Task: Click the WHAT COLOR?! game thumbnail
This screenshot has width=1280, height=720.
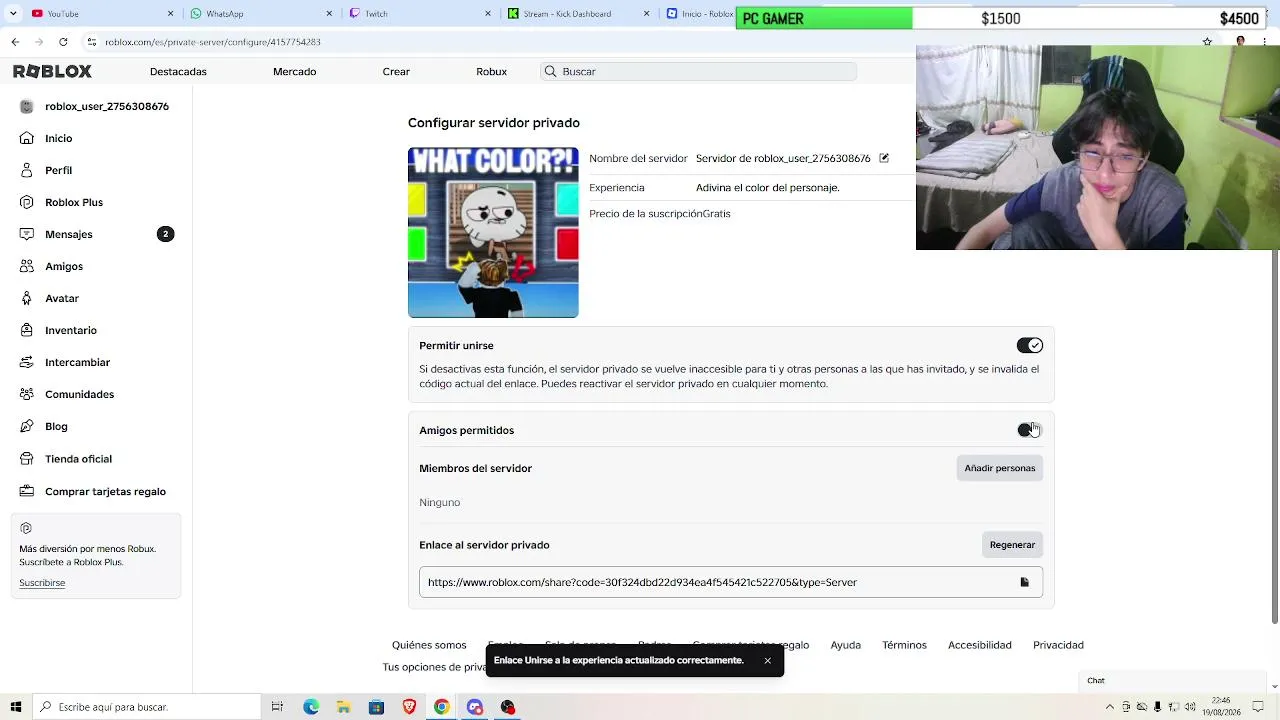Action: pyautogui.click(x=493, y=232)
